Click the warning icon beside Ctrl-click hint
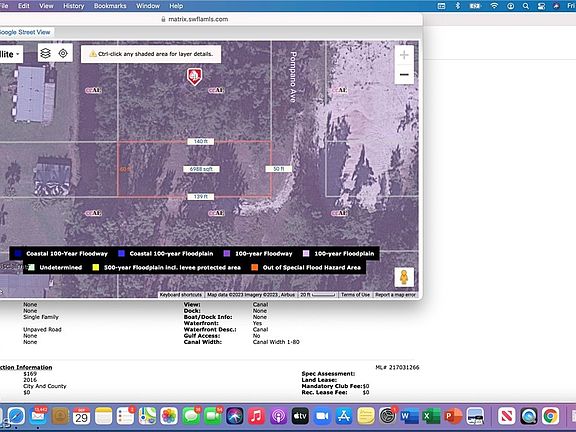Image resolution: width=576 pixels, height=432 pixels. 93,54
